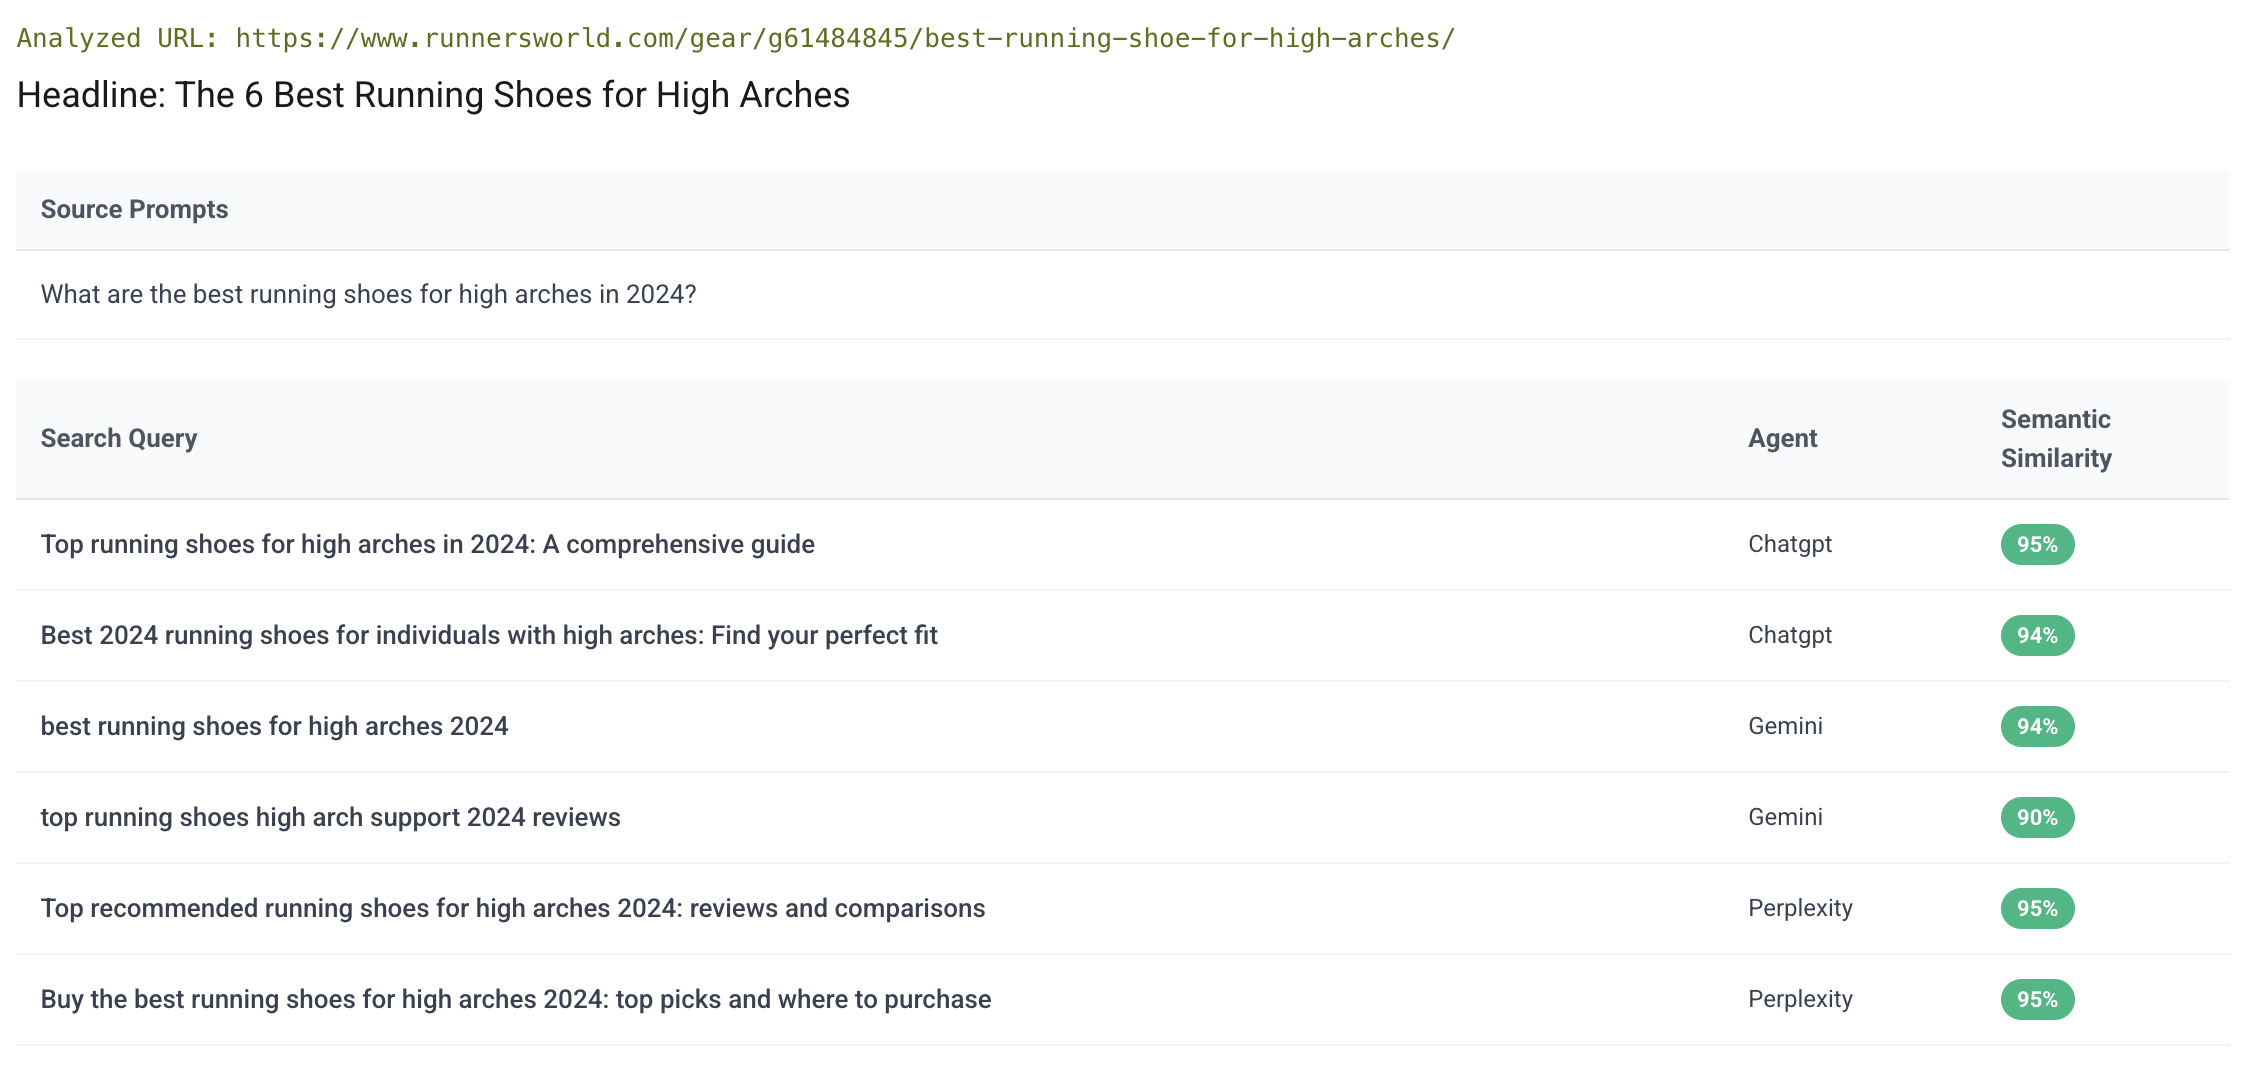The image size is (2260, 1070).
Task: Click the 95% badge in the 'reviews and comparisons' row
Action: coord(2037,908)
